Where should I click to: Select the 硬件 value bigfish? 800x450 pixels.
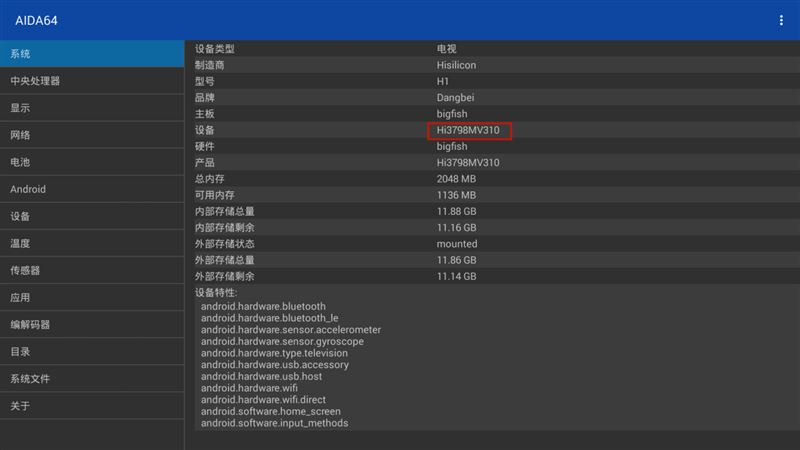pyautogui.click(x=452, y=146)
